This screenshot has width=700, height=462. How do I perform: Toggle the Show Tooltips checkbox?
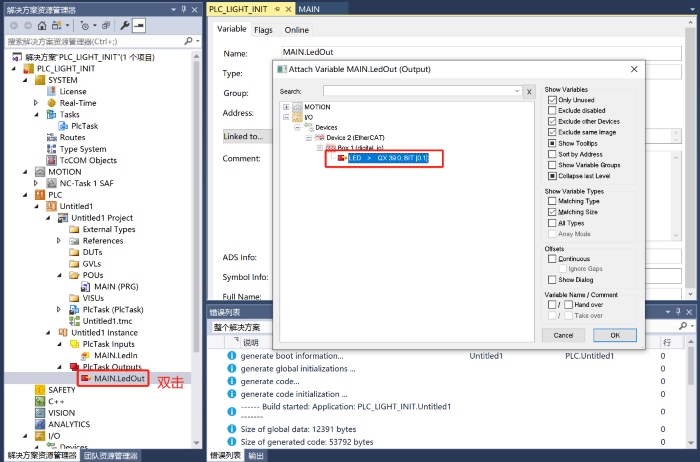click(x=552, y=143)
